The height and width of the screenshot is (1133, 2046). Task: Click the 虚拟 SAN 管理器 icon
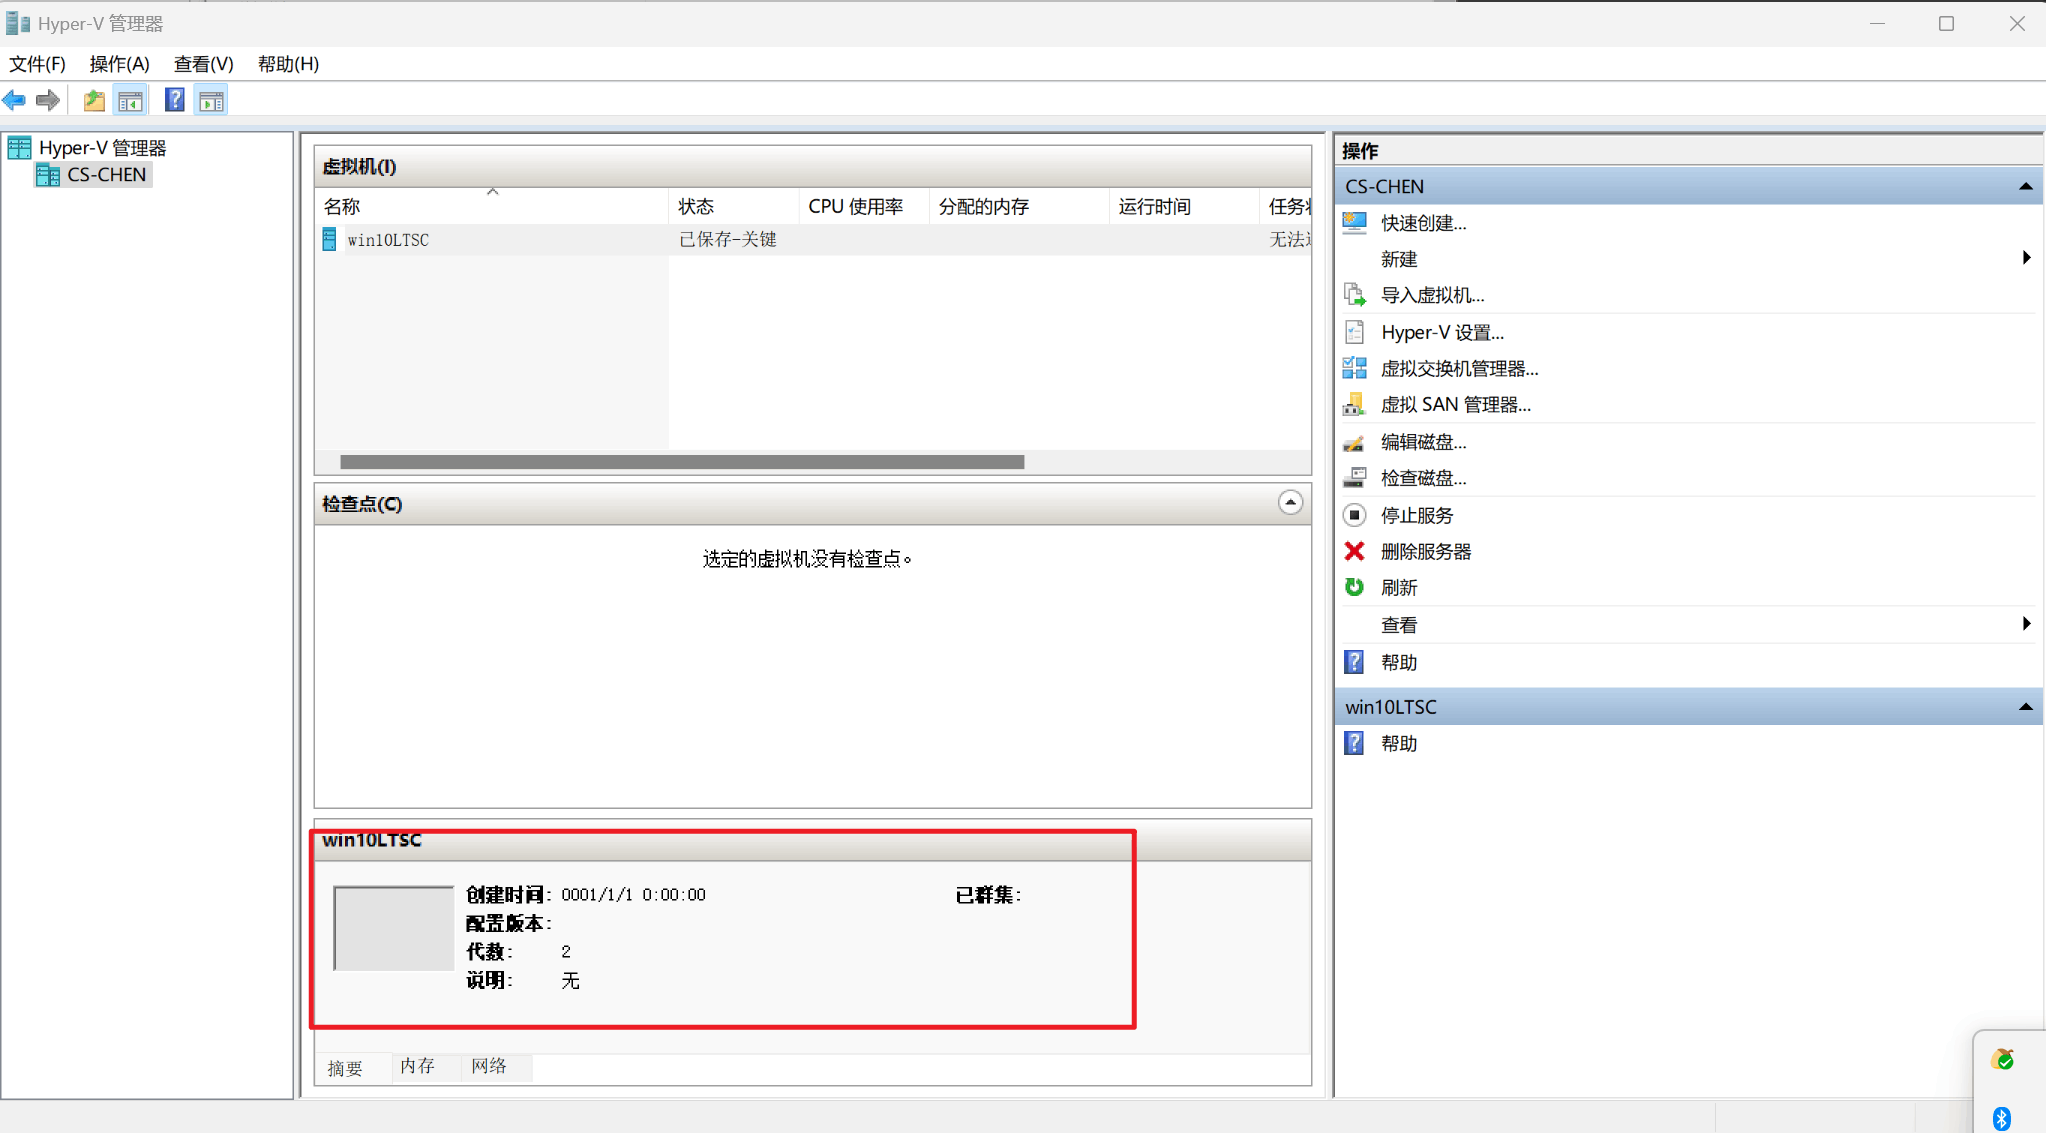pos(1355,404)
